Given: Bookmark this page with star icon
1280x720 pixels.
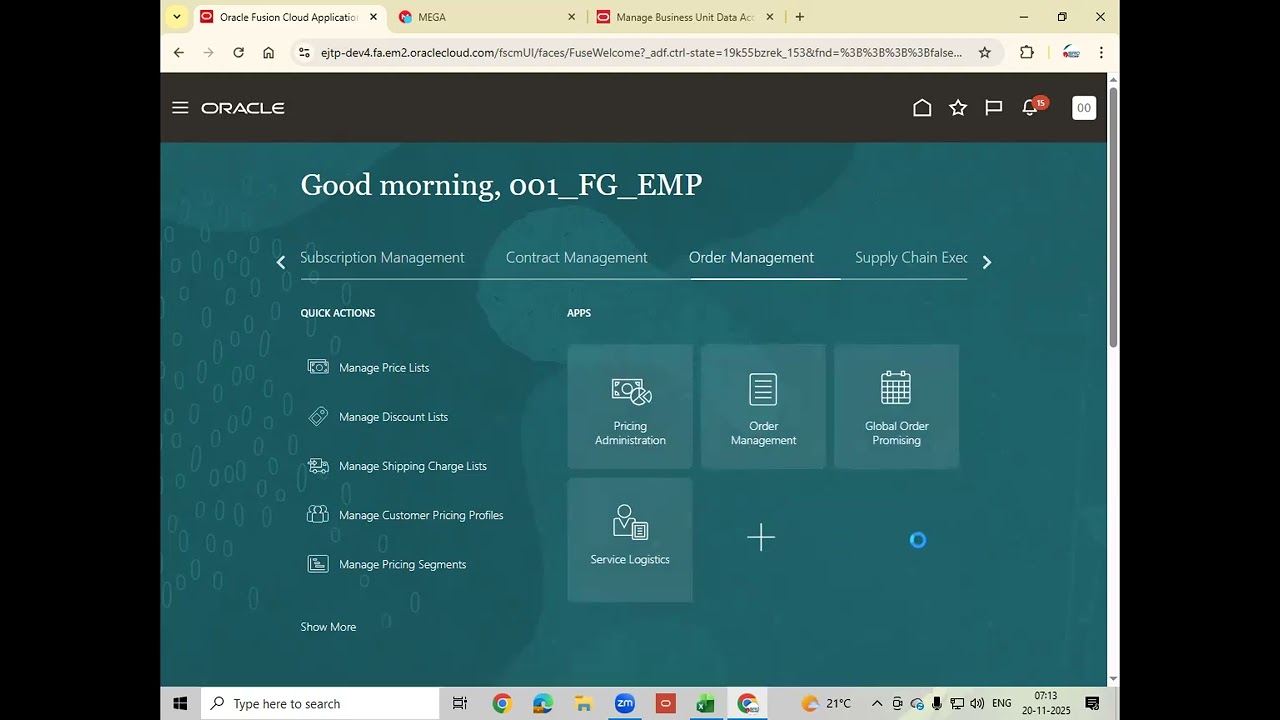Looking at the screenshot, I should click(x=985, y=53).
